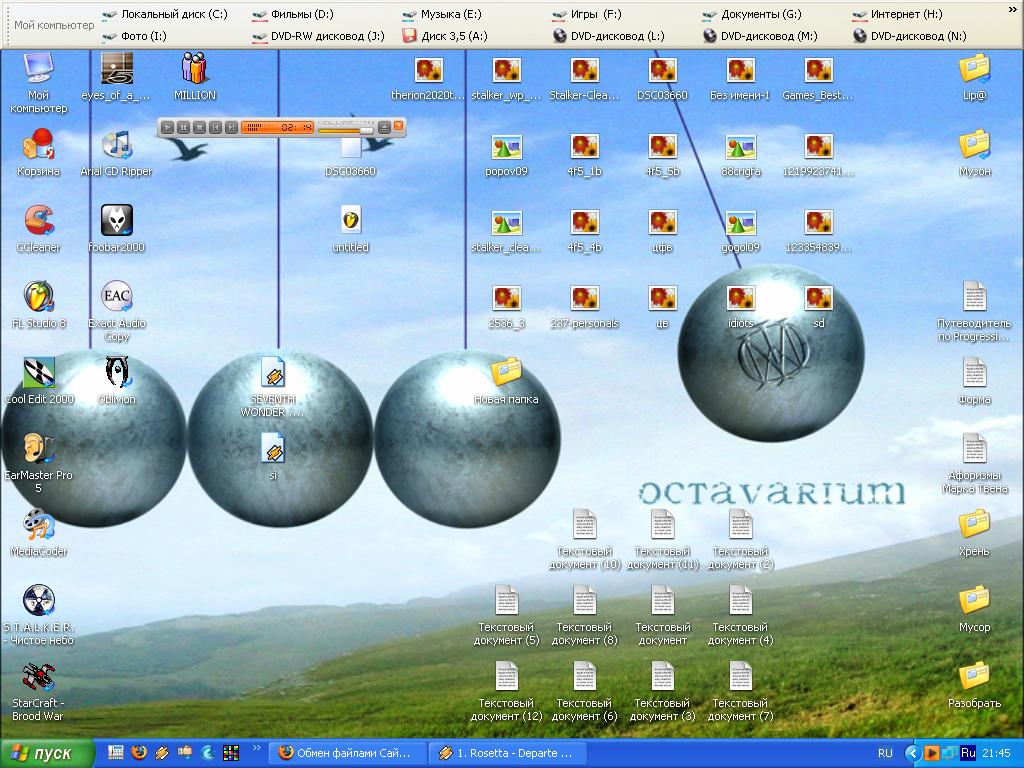1024x768 pixels.
Task: Switch to the Firefox Обмен файлами window
Action: coord(348,753)
